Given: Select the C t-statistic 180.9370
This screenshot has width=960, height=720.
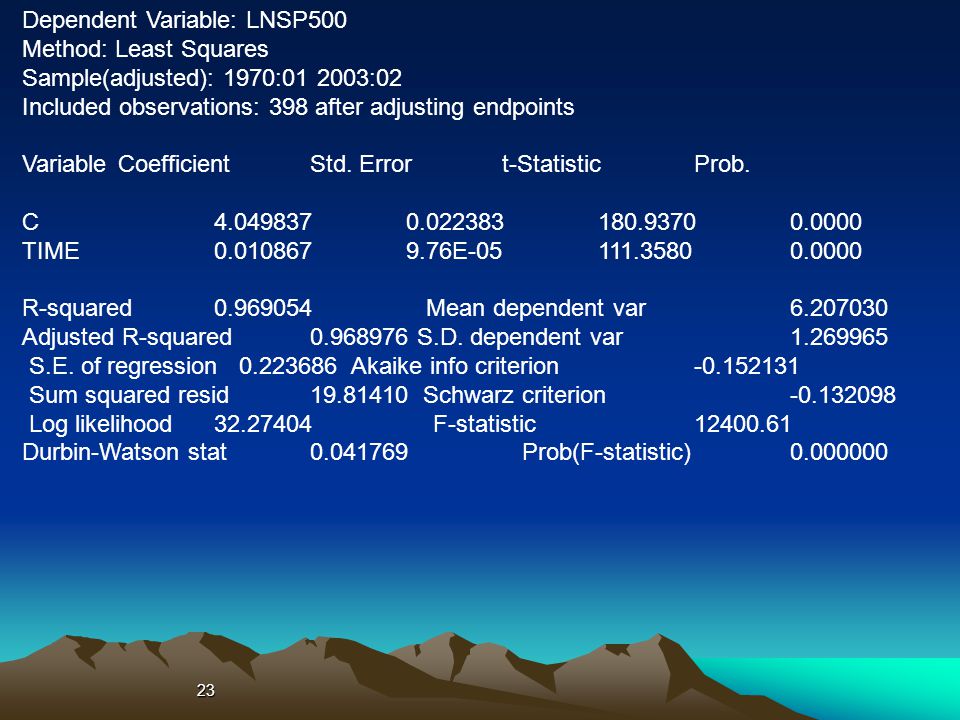Looking at the screenshot, I should (x=647, y=222).
